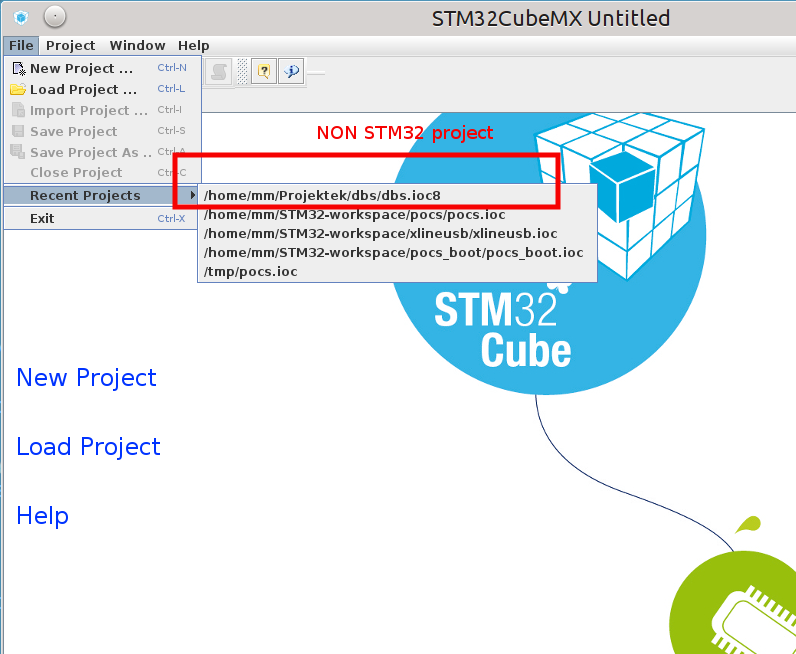Click the blue New Project link

click(x=86, y=378)
